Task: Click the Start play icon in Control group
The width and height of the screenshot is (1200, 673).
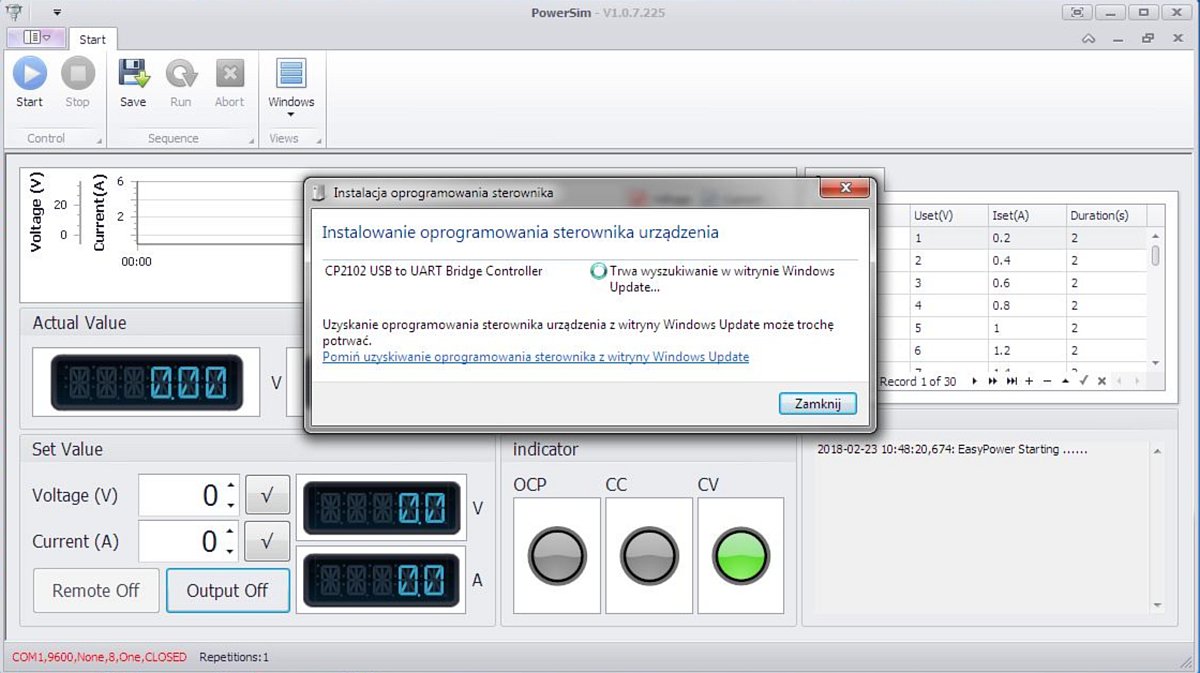Action: click(29, 73)
